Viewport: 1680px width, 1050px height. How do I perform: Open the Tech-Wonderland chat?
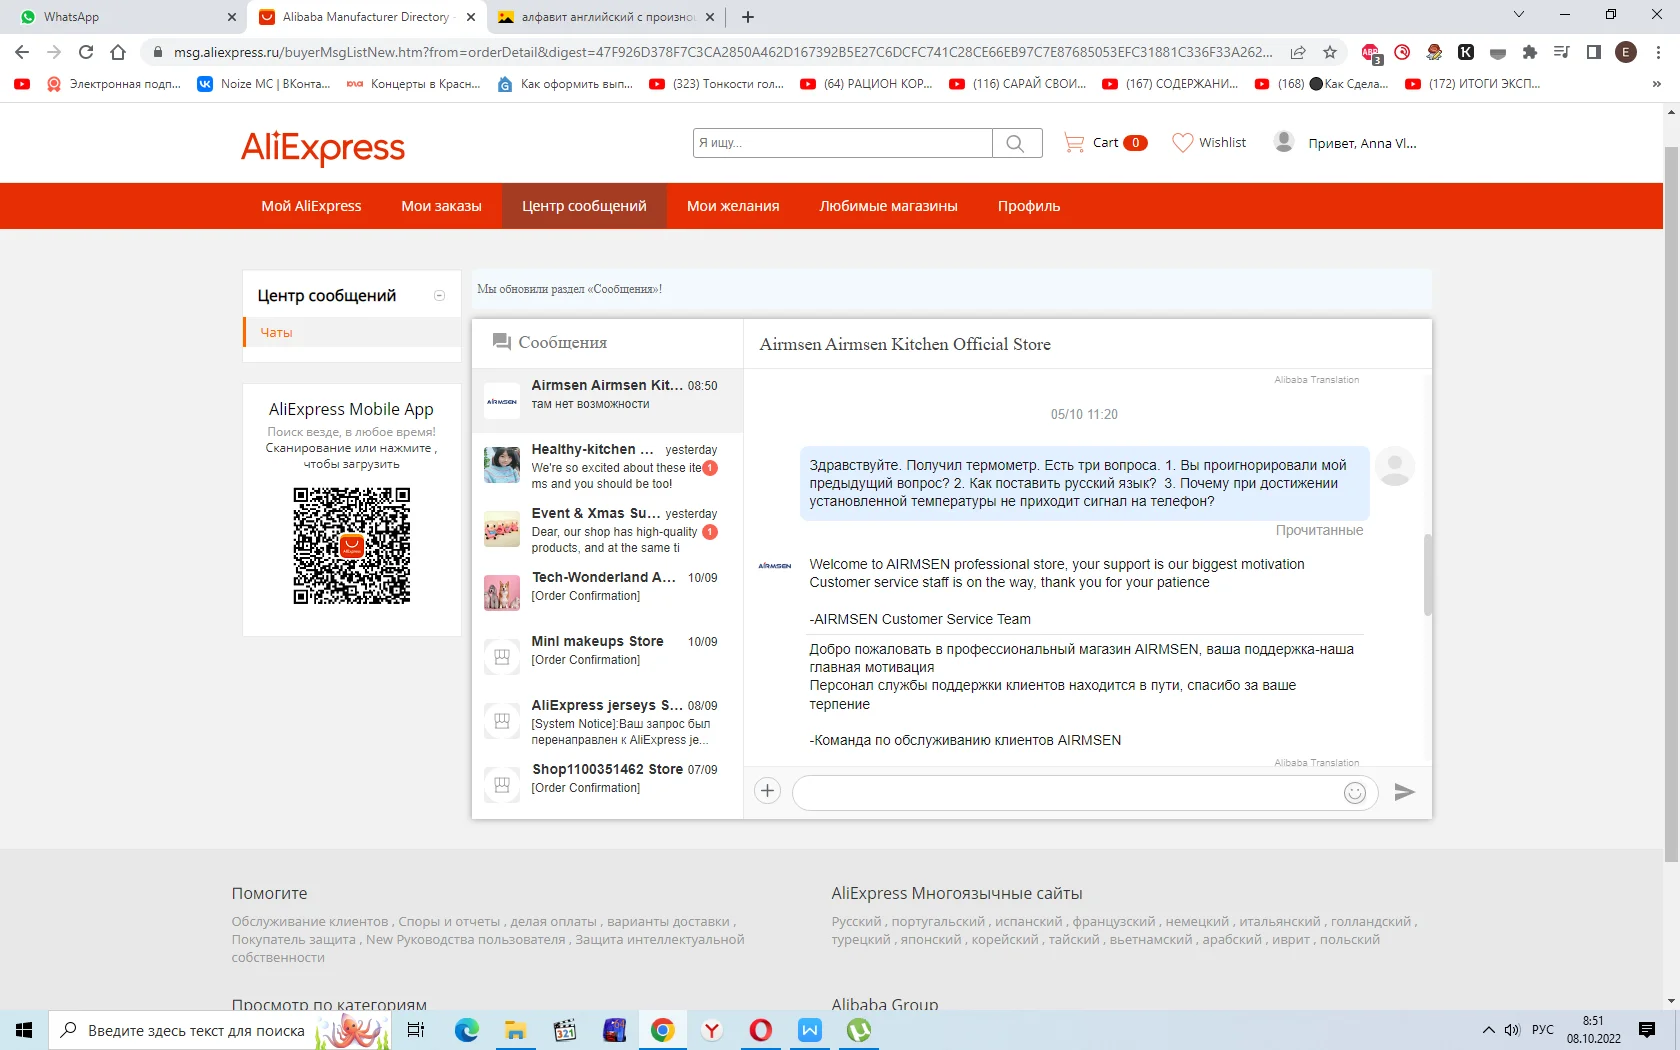click(608, 594)
